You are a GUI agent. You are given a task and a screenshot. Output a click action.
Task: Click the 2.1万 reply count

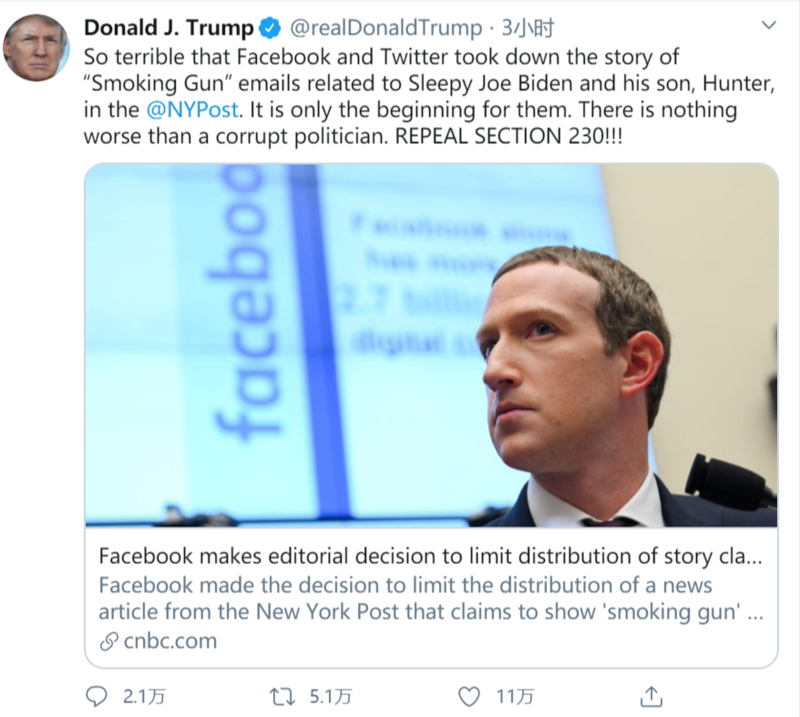point(144,697)
